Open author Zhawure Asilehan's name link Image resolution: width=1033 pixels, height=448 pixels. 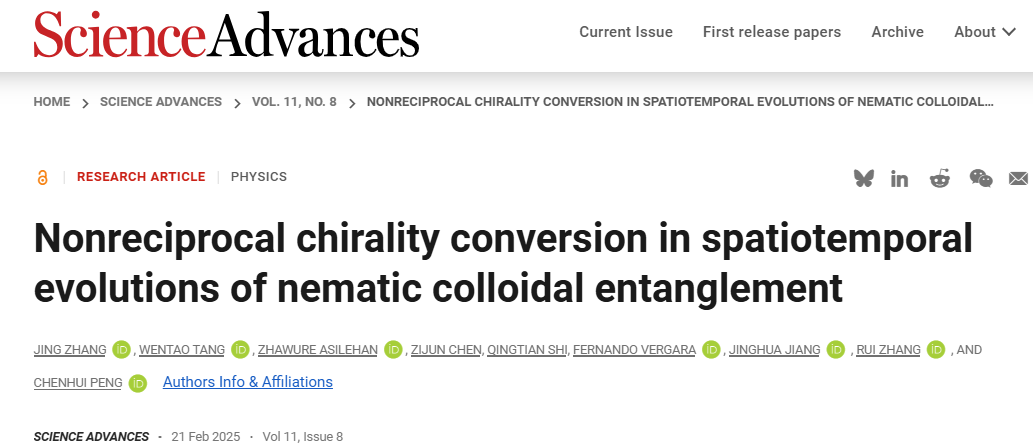pyautogui.click(x=318, y=350)
